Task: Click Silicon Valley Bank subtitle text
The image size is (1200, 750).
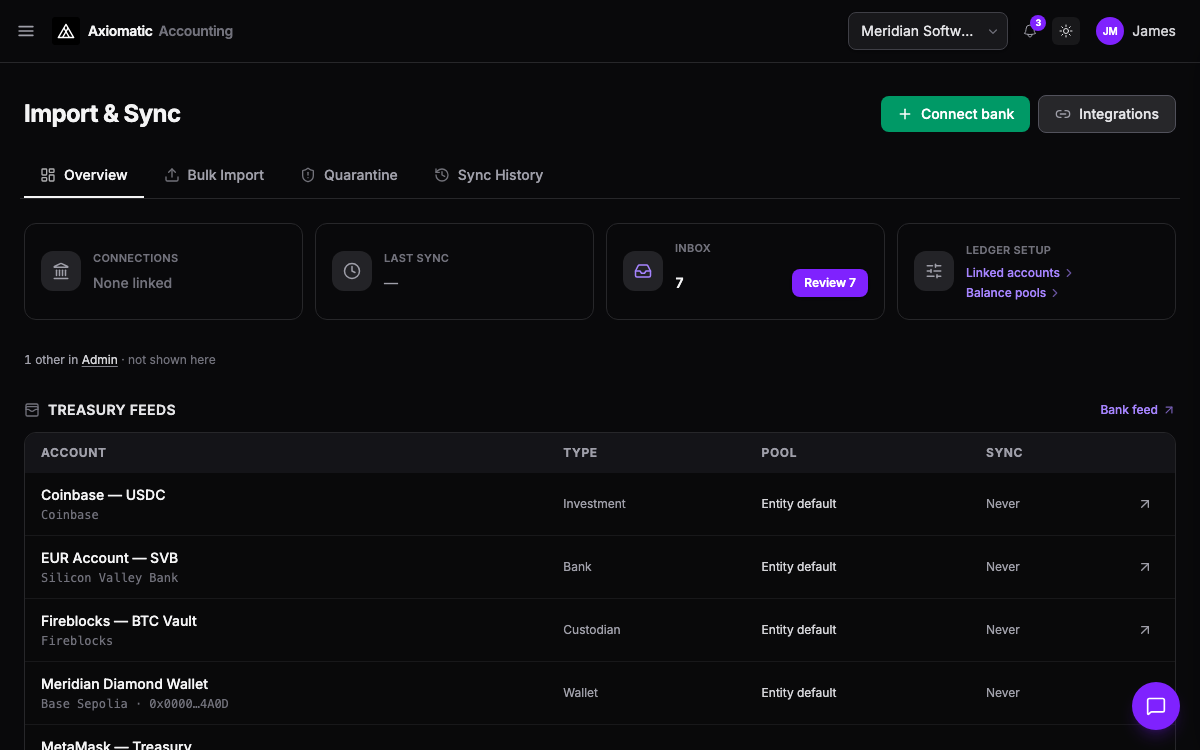Action: (110, 578)
